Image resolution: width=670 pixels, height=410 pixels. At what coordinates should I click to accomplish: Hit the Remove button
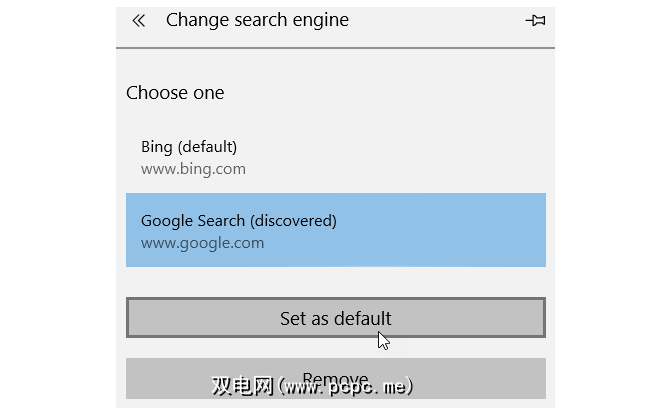[x=335, y=379]
